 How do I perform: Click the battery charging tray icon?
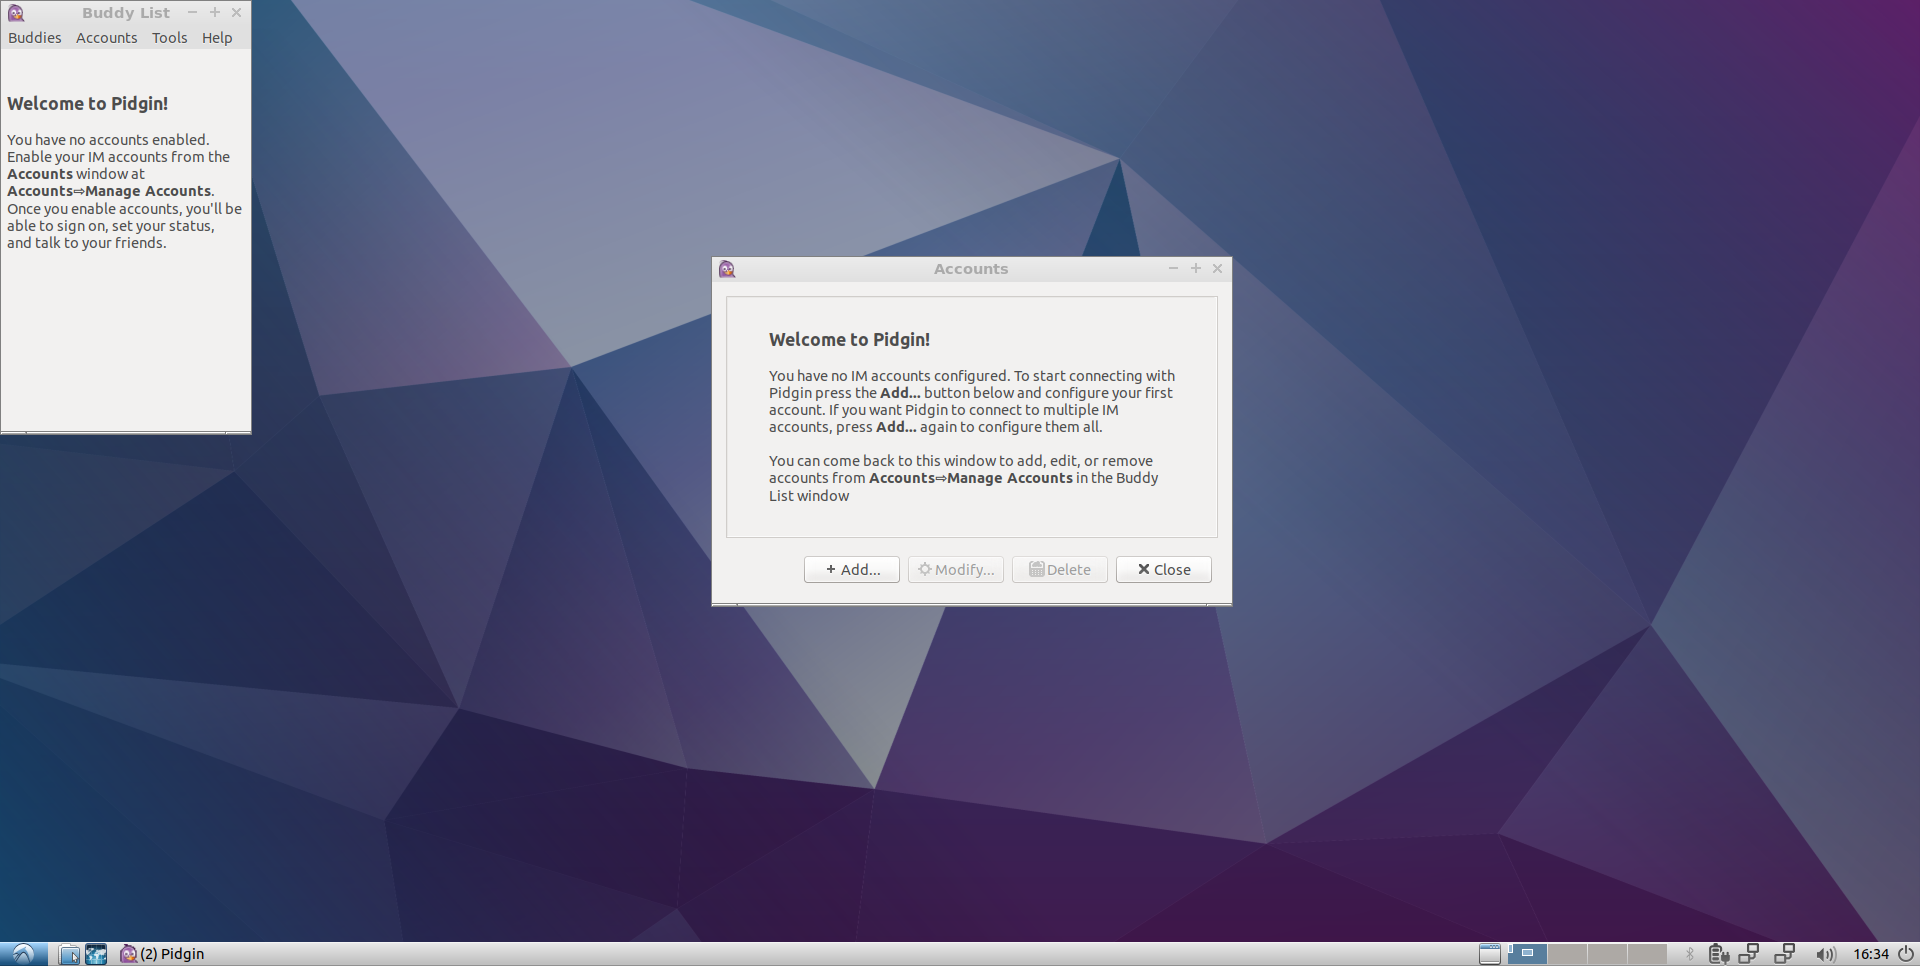pyautogui.click(x=1719, y=954)
